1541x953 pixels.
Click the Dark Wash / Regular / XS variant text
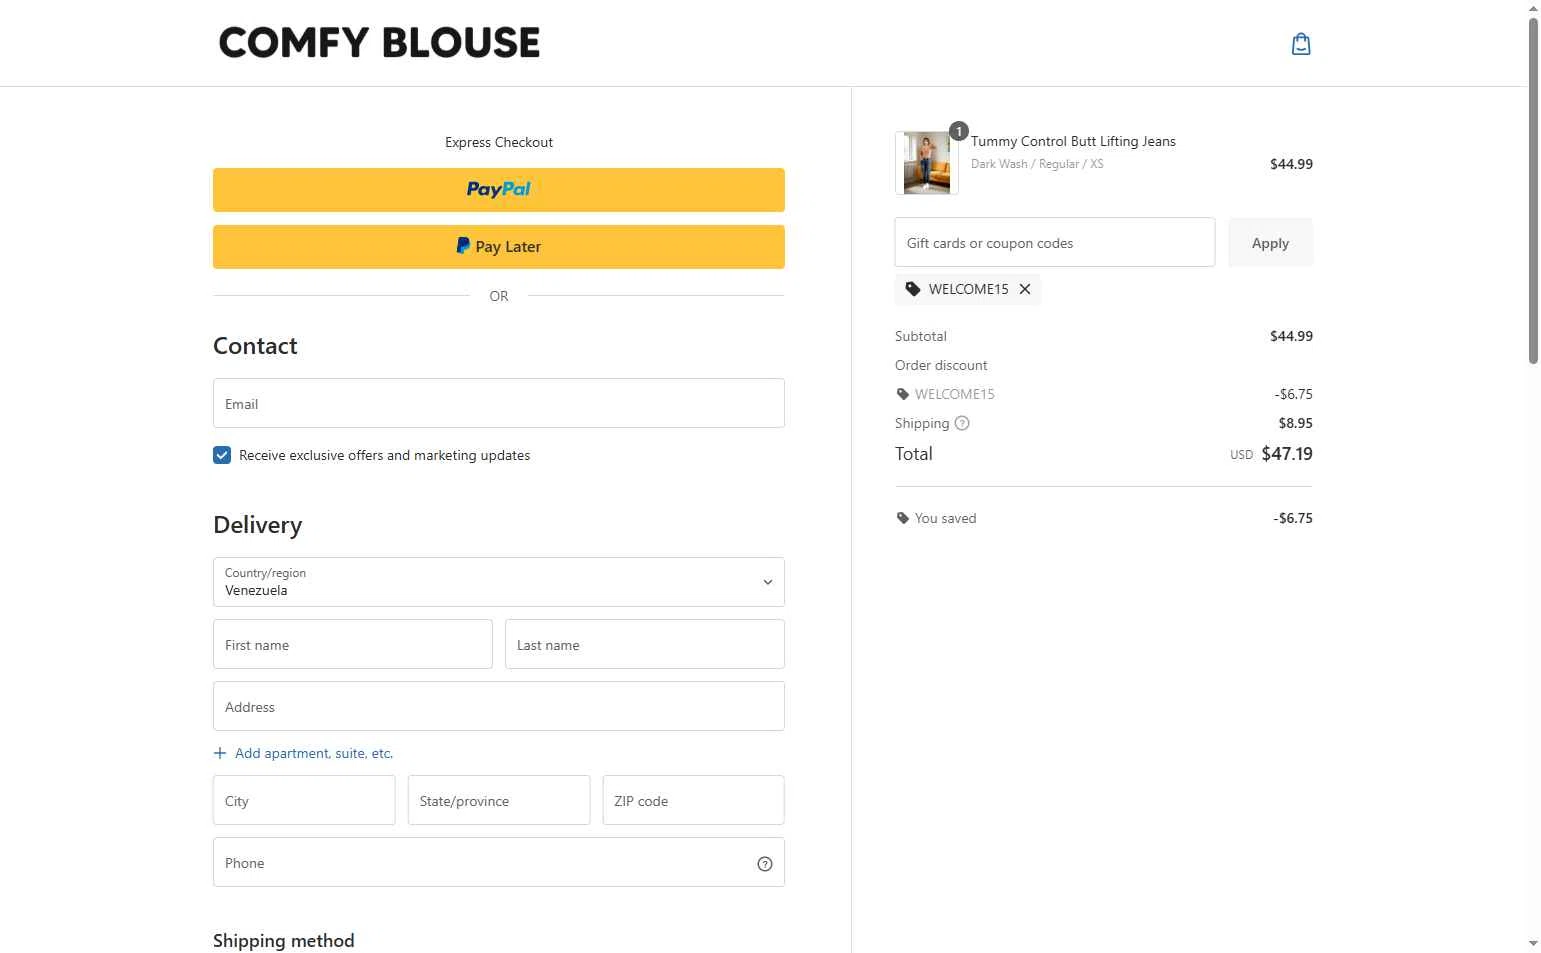[x=1037, y=164]
